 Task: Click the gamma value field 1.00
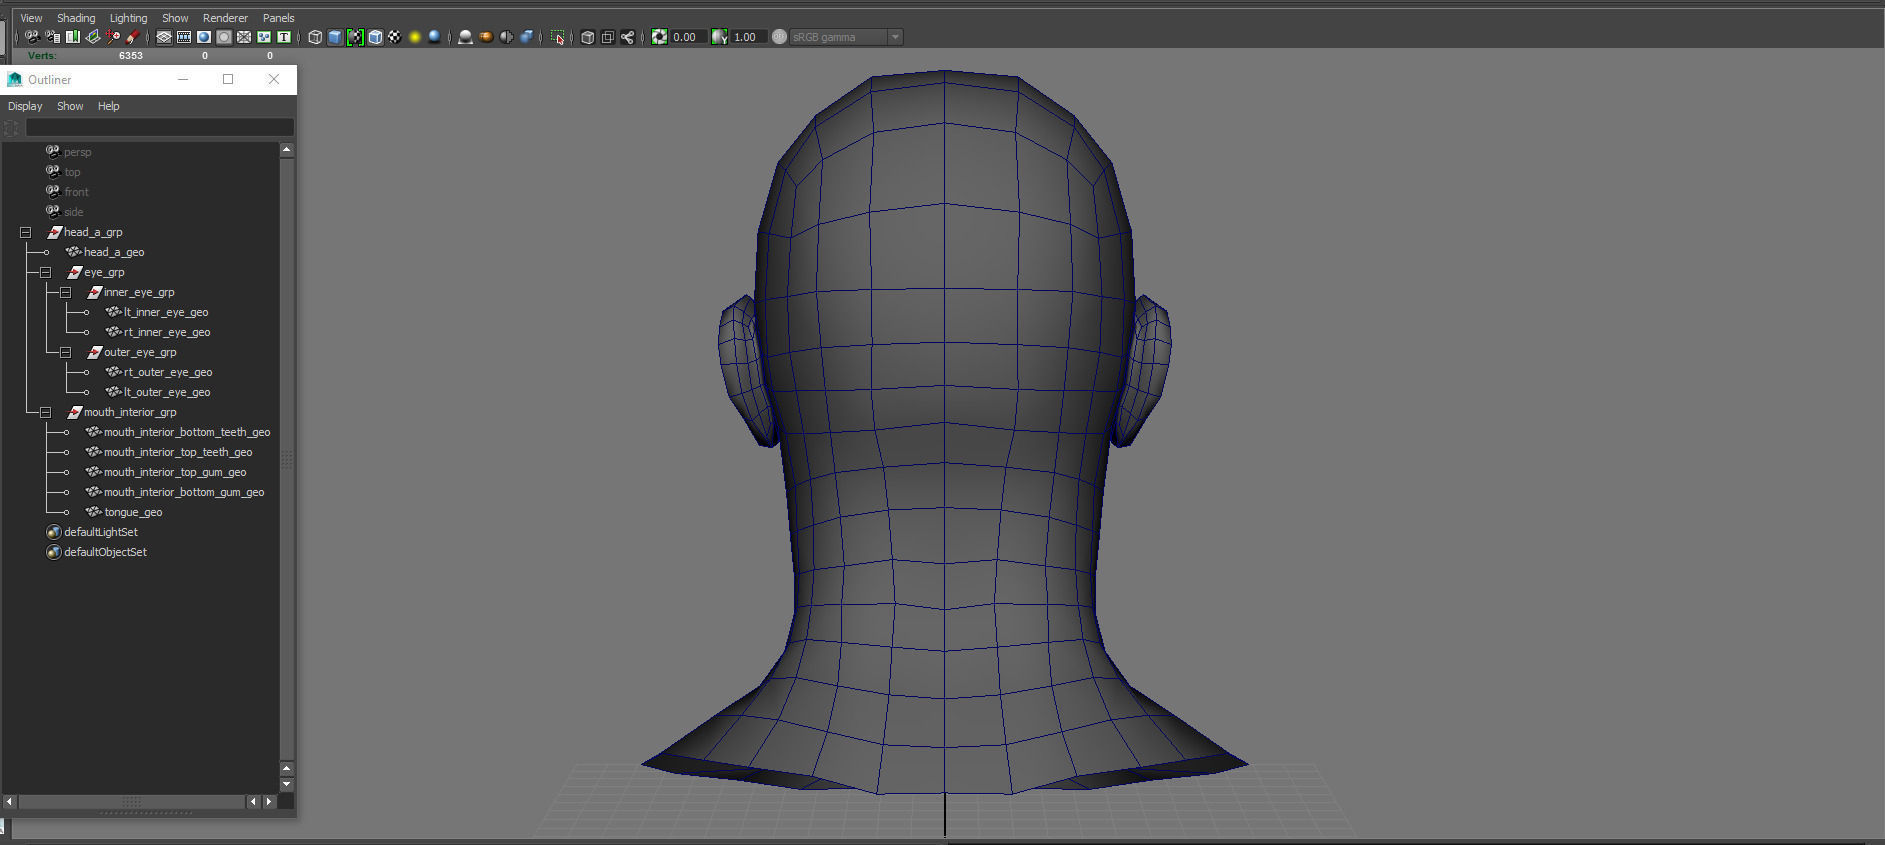click(748, 37)
